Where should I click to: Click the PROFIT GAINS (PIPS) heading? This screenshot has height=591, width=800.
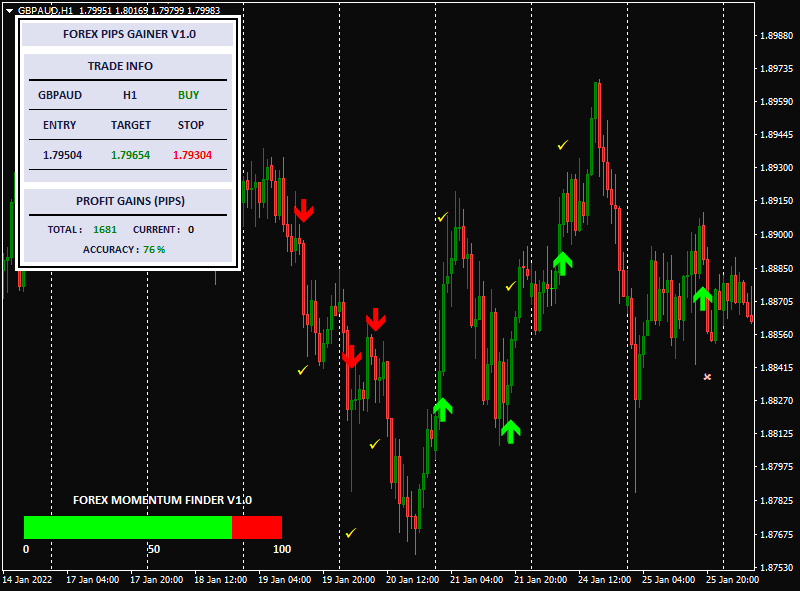pyautogui.click(x=129, y=201)
